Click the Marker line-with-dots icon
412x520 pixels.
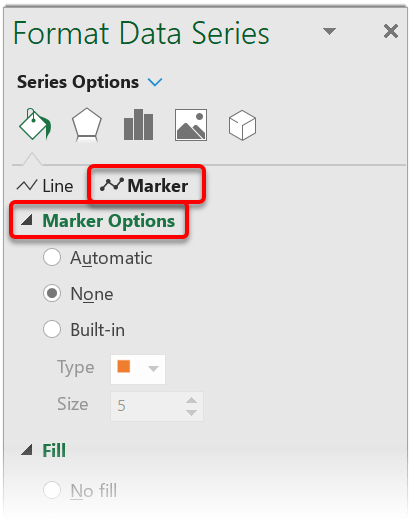click(112, 185)
